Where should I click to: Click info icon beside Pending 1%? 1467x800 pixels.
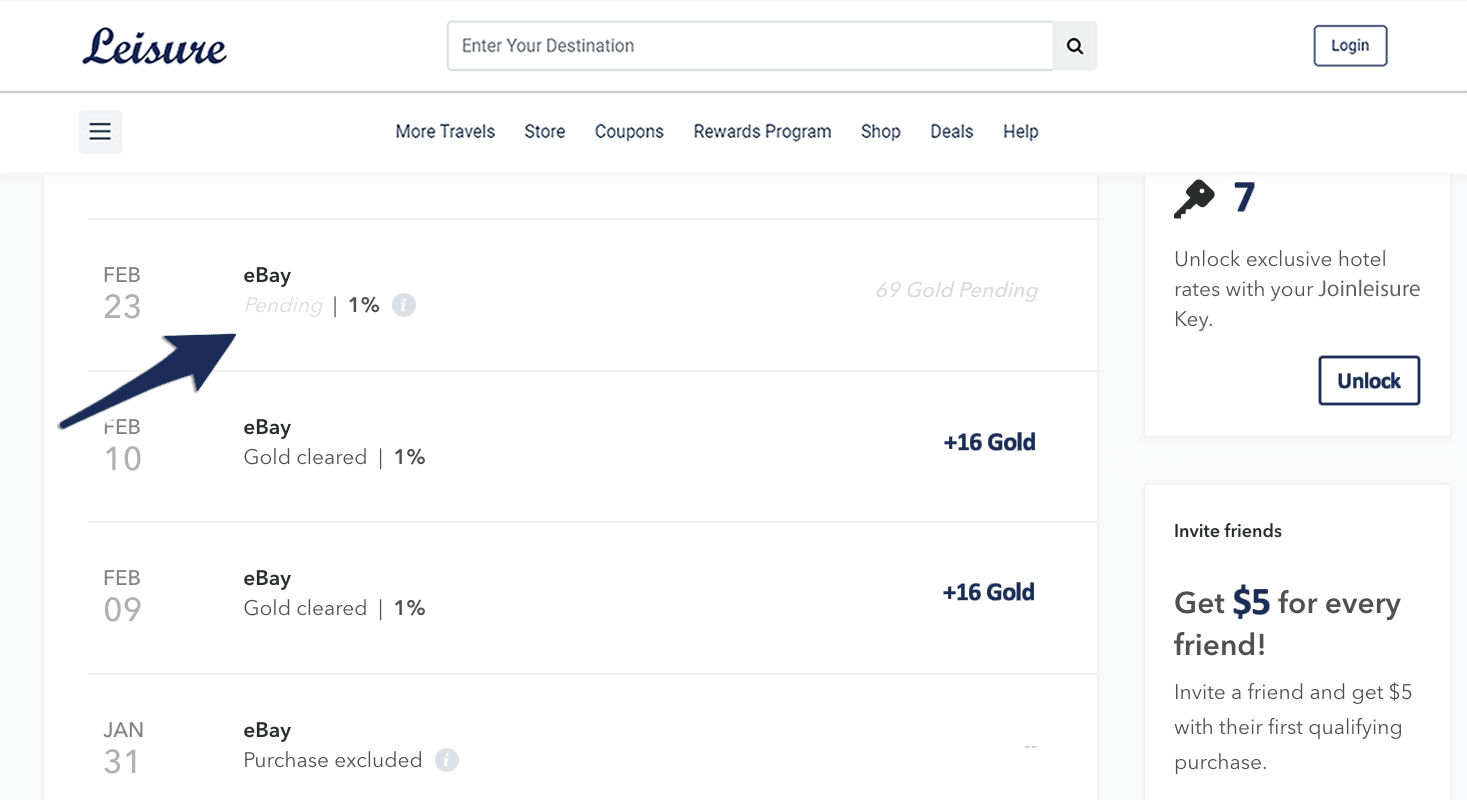click(x=404, y=305)
